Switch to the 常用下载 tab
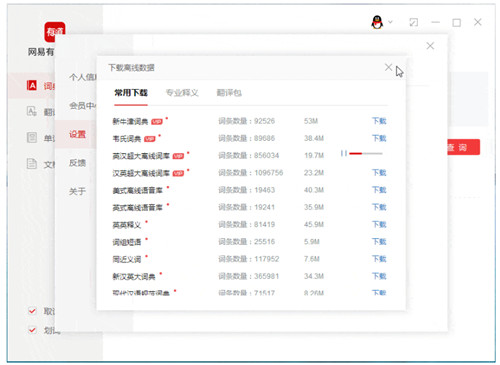This screenshot has width=500, height=365. coord(131,93)
